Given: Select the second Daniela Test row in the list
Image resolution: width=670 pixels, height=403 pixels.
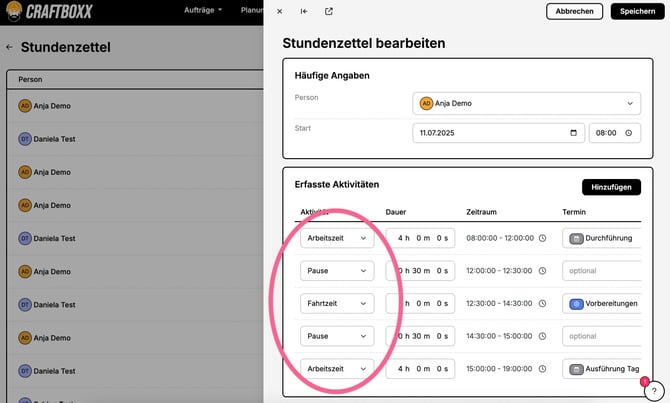Looking at the screenshot, I should tap(135, 238).
